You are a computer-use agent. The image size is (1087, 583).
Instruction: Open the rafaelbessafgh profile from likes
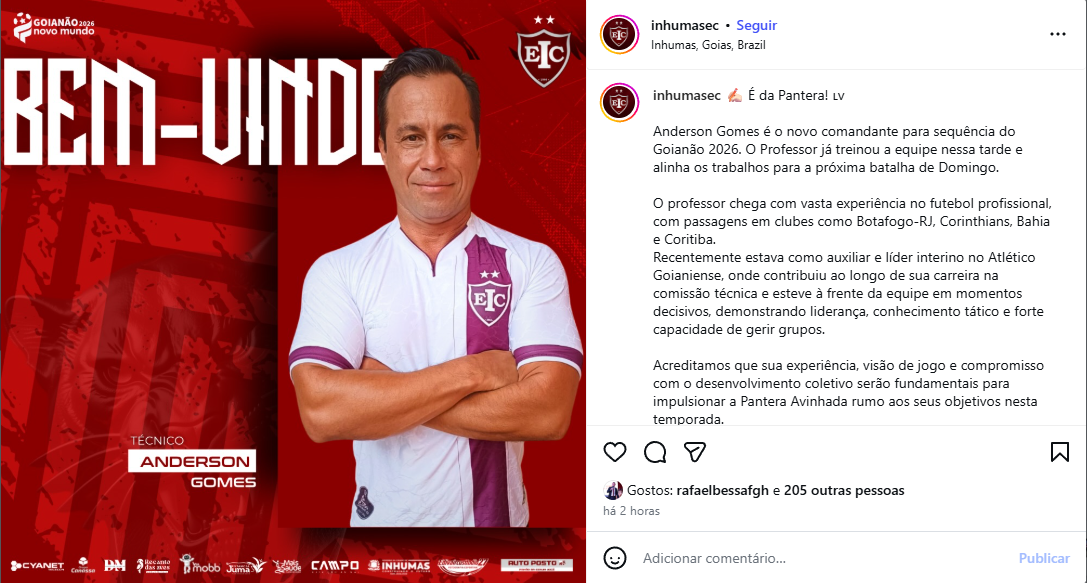point(722,490)
